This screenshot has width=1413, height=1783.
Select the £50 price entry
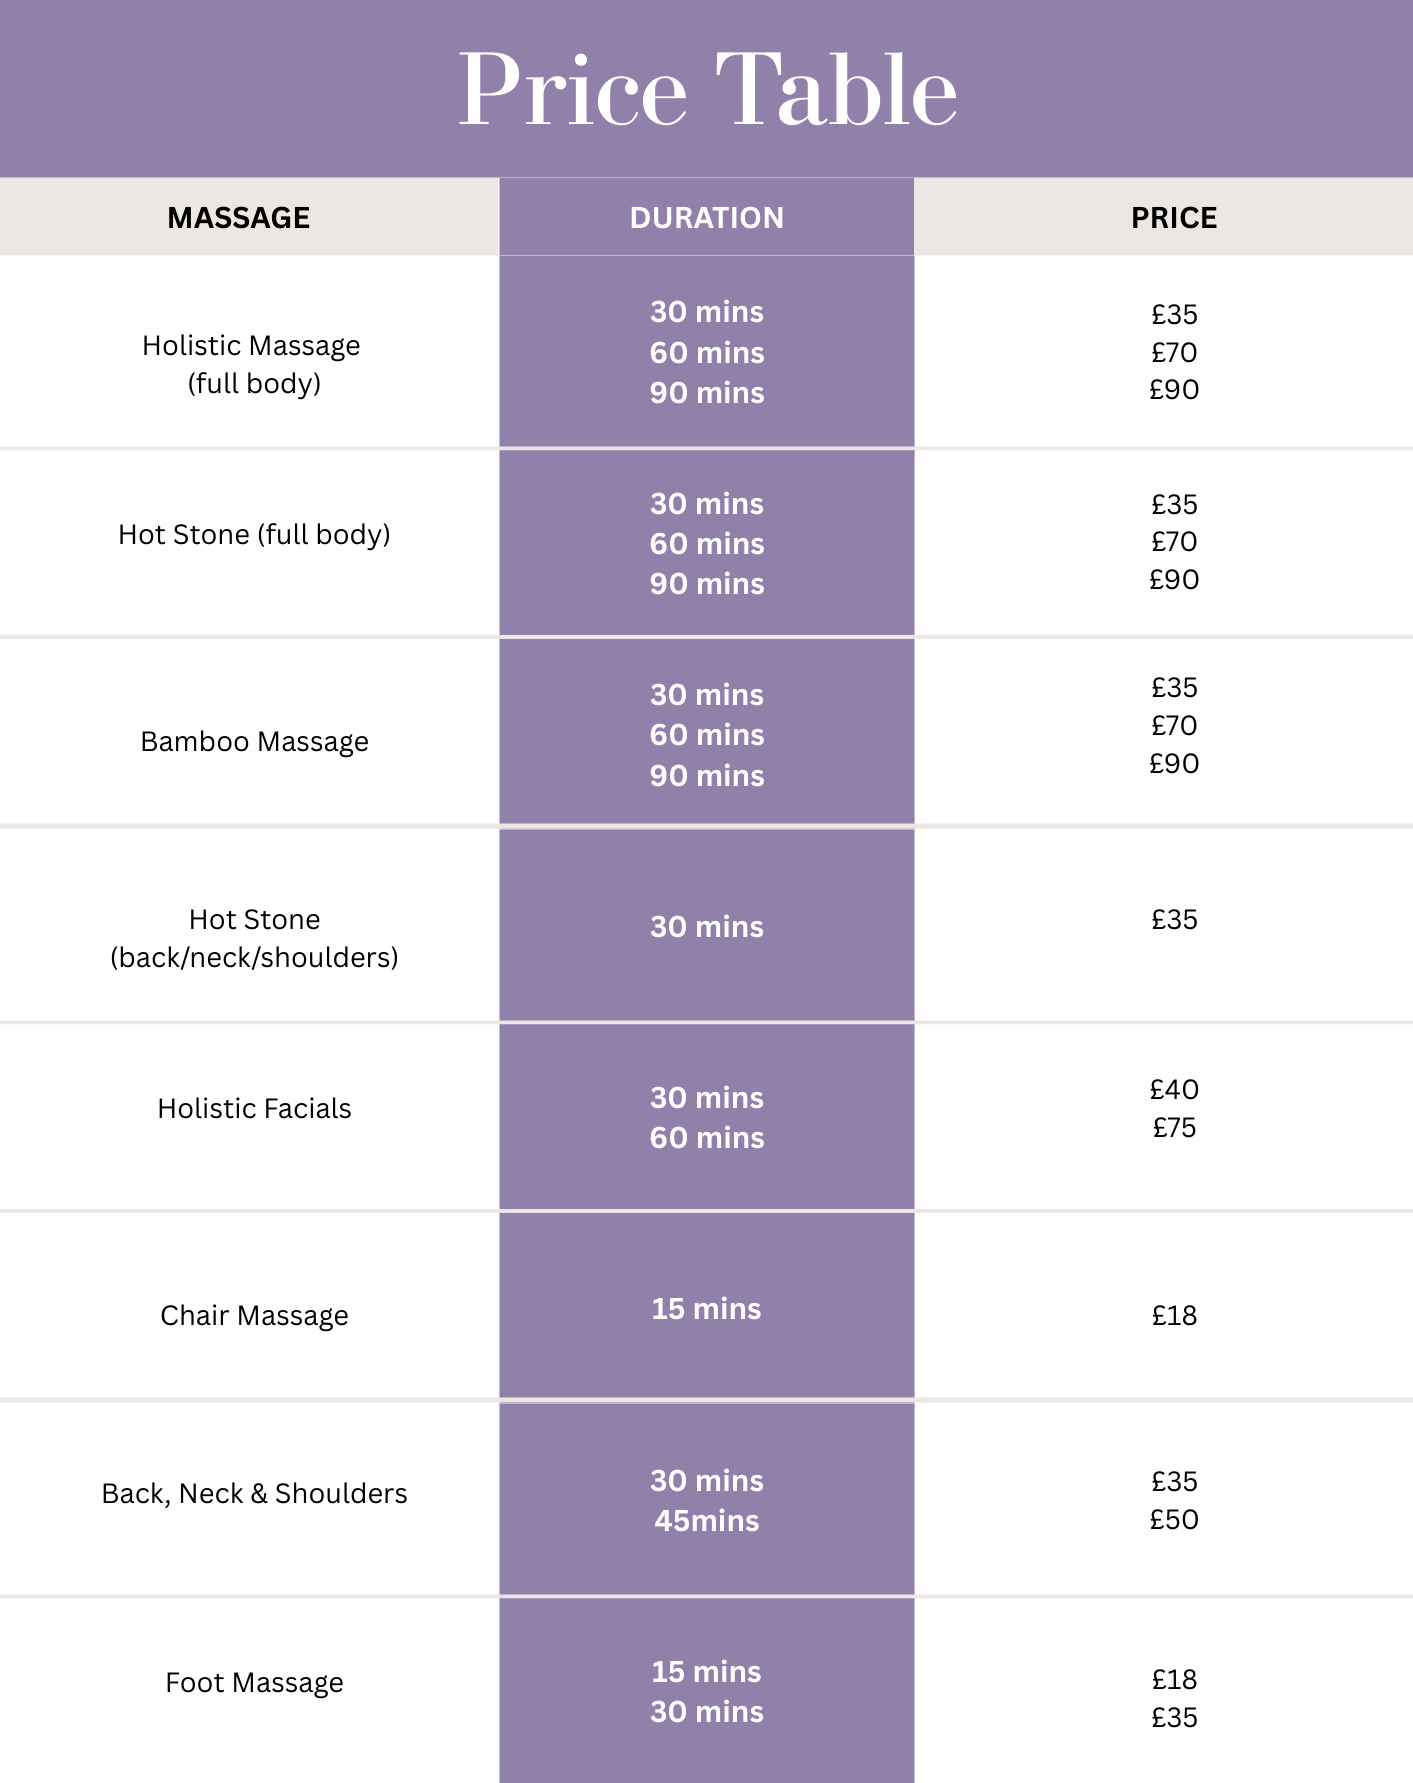click(1174, 1520)
